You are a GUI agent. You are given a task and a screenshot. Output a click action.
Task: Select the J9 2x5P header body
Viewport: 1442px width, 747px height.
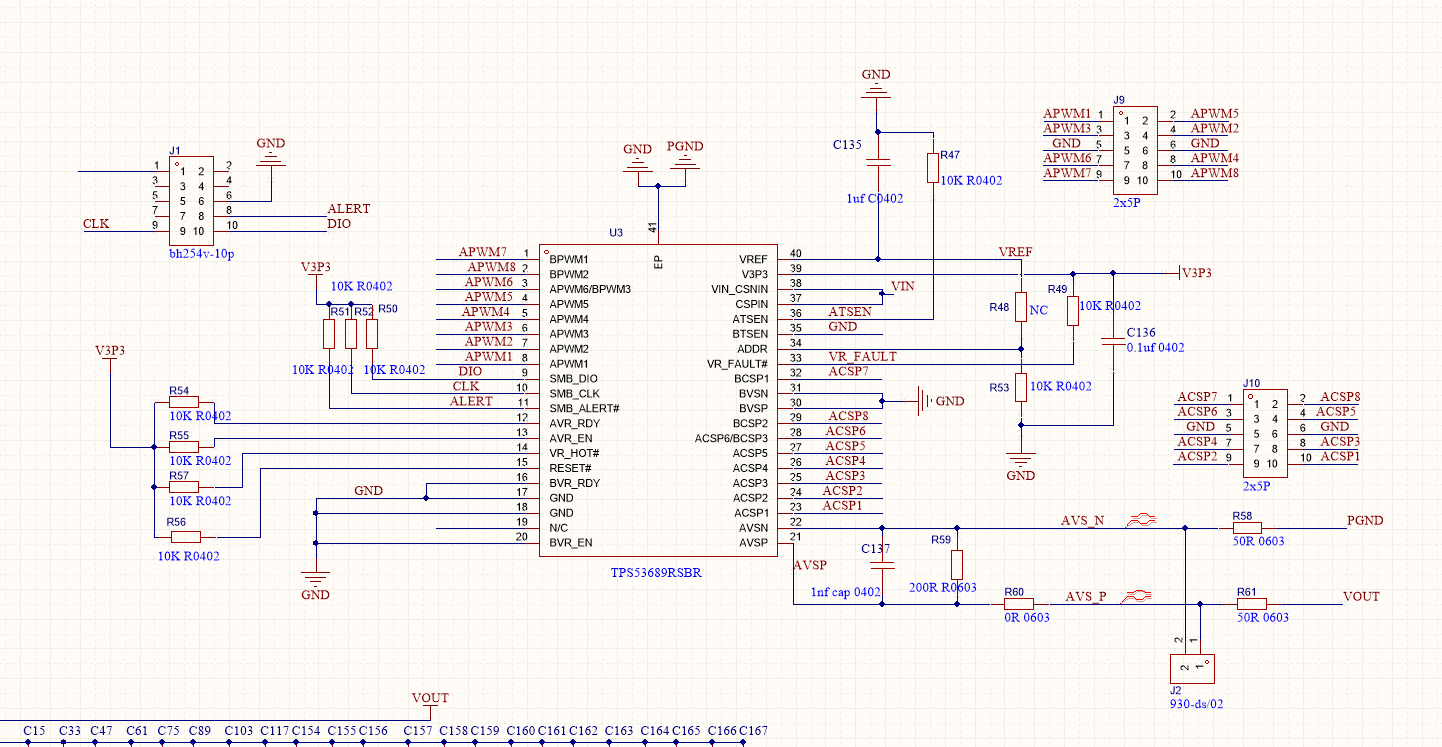pyautogui.click(x=1135, y=151)
